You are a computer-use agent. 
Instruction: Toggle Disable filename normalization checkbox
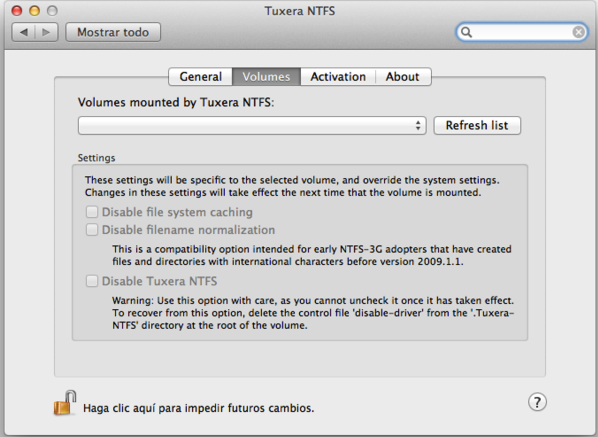click(x=92, y=230)
